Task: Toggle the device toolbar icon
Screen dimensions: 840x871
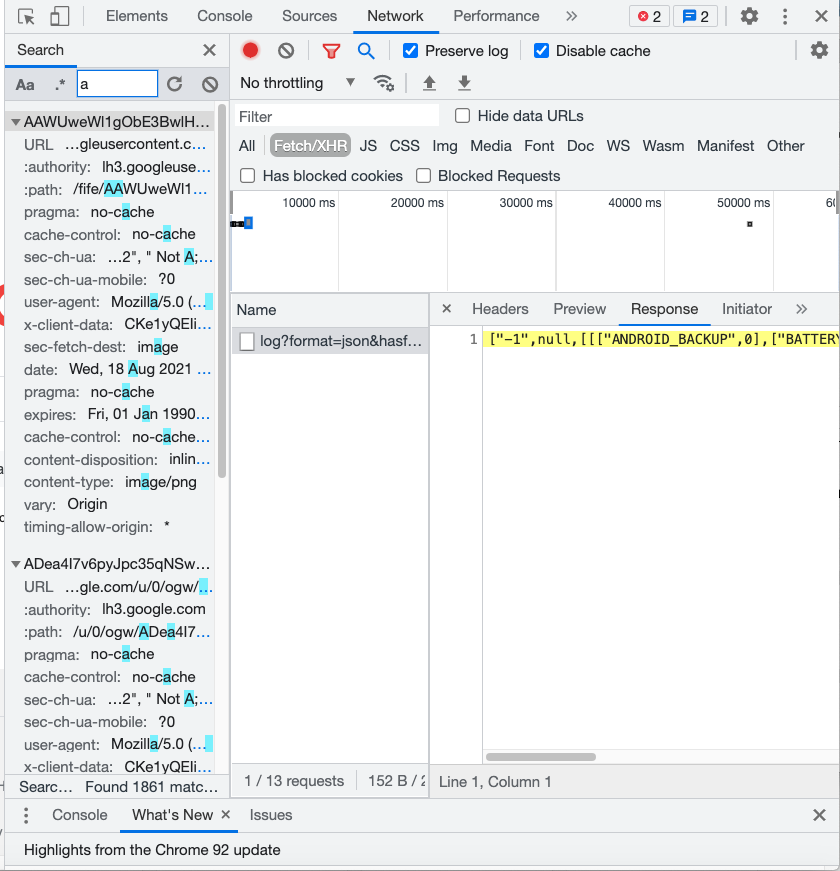Action: click(59, 17)
